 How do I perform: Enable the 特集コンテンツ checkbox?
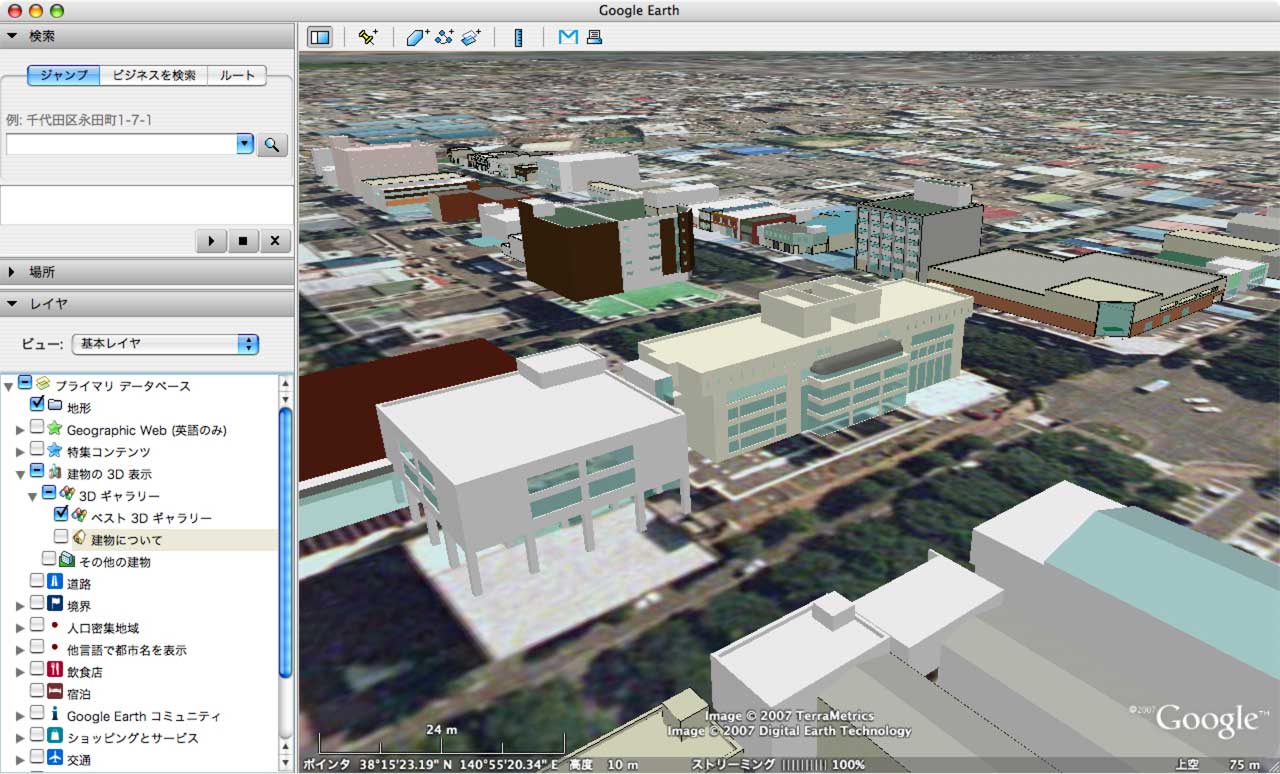(37, 450)
